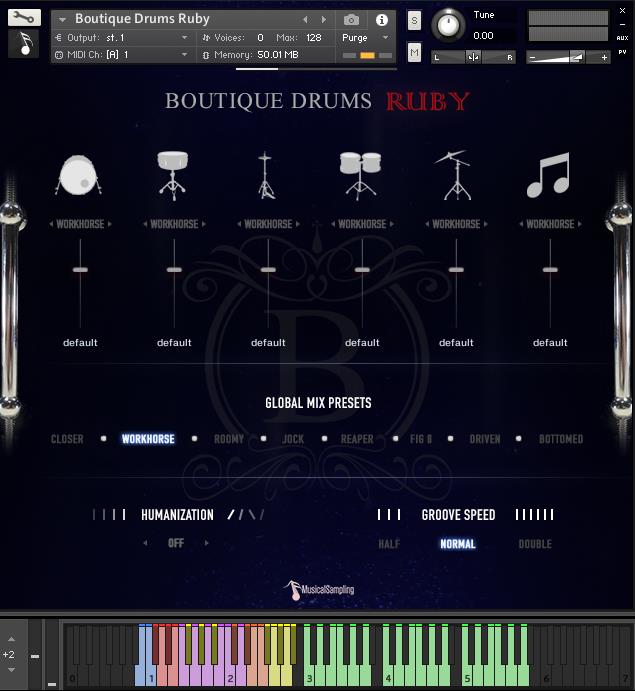Go to previous instrument with the left arrow

tap(305, 20)
